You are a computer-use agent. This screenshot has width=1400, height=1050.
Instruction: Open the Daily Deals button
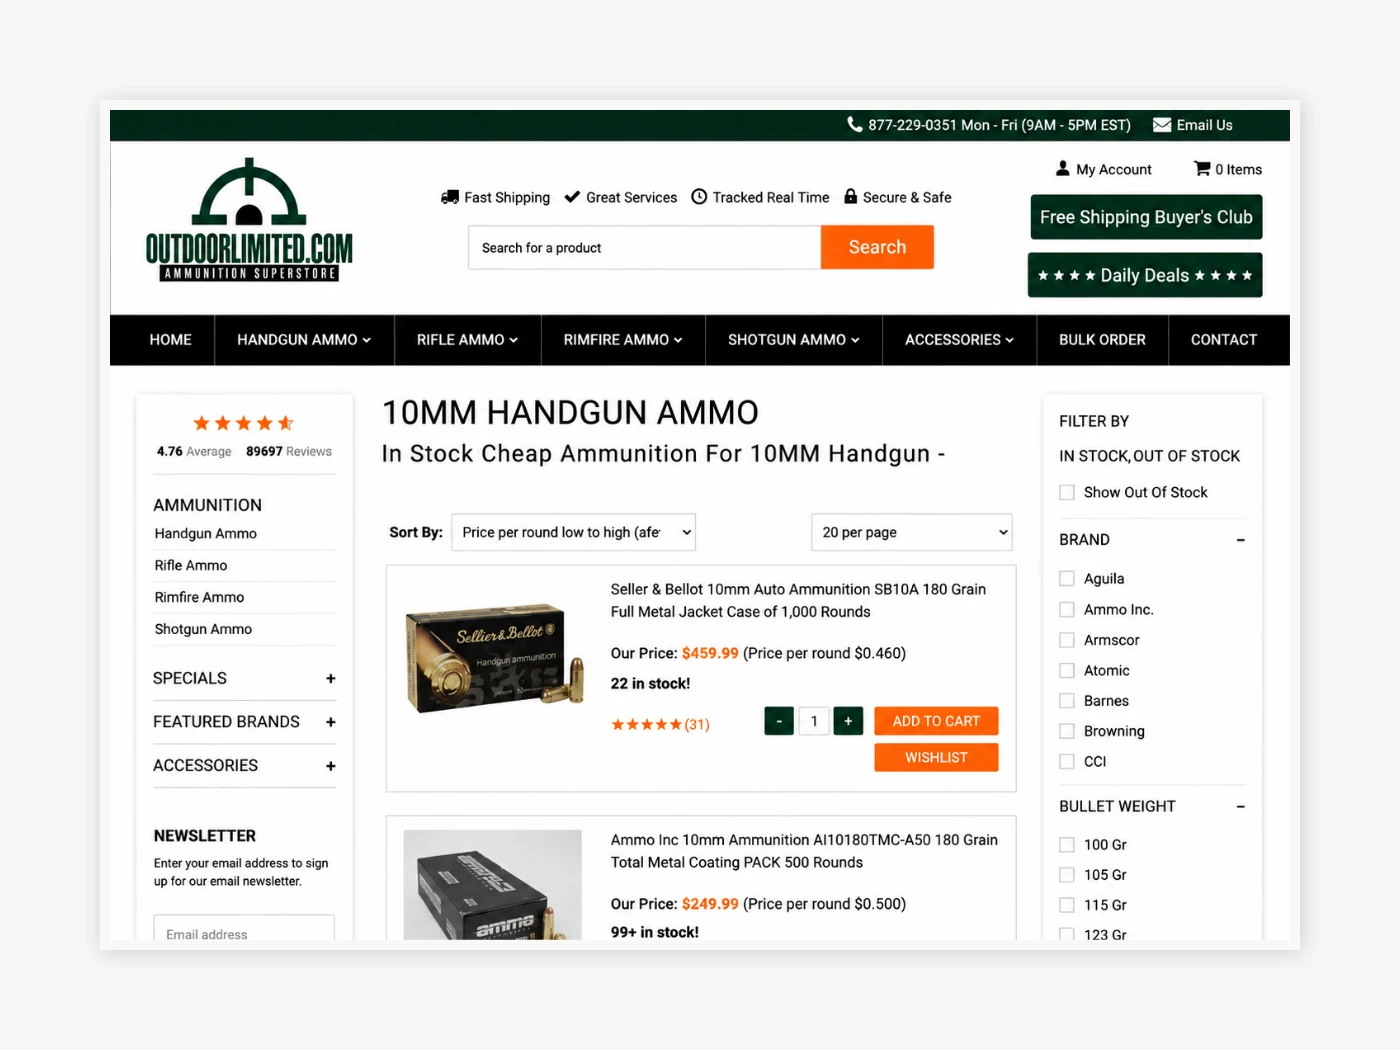pyautogui.click(x=1145, y=275)
